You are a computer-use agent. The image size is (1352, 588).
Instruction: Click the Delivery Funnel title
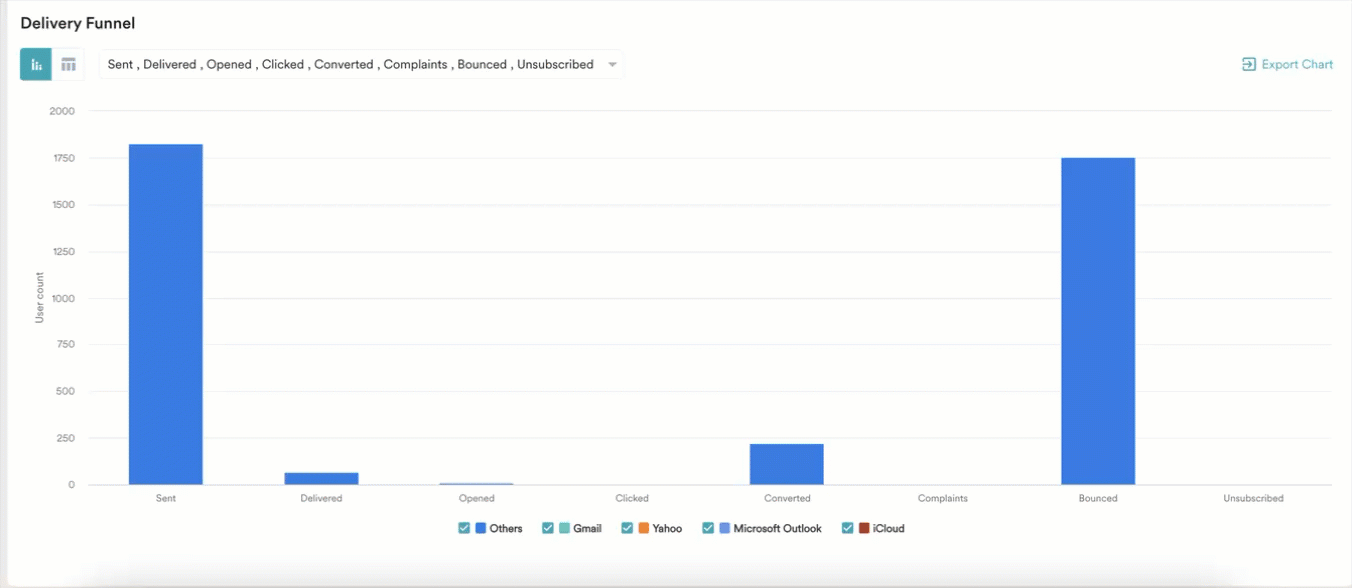[77, 22]
